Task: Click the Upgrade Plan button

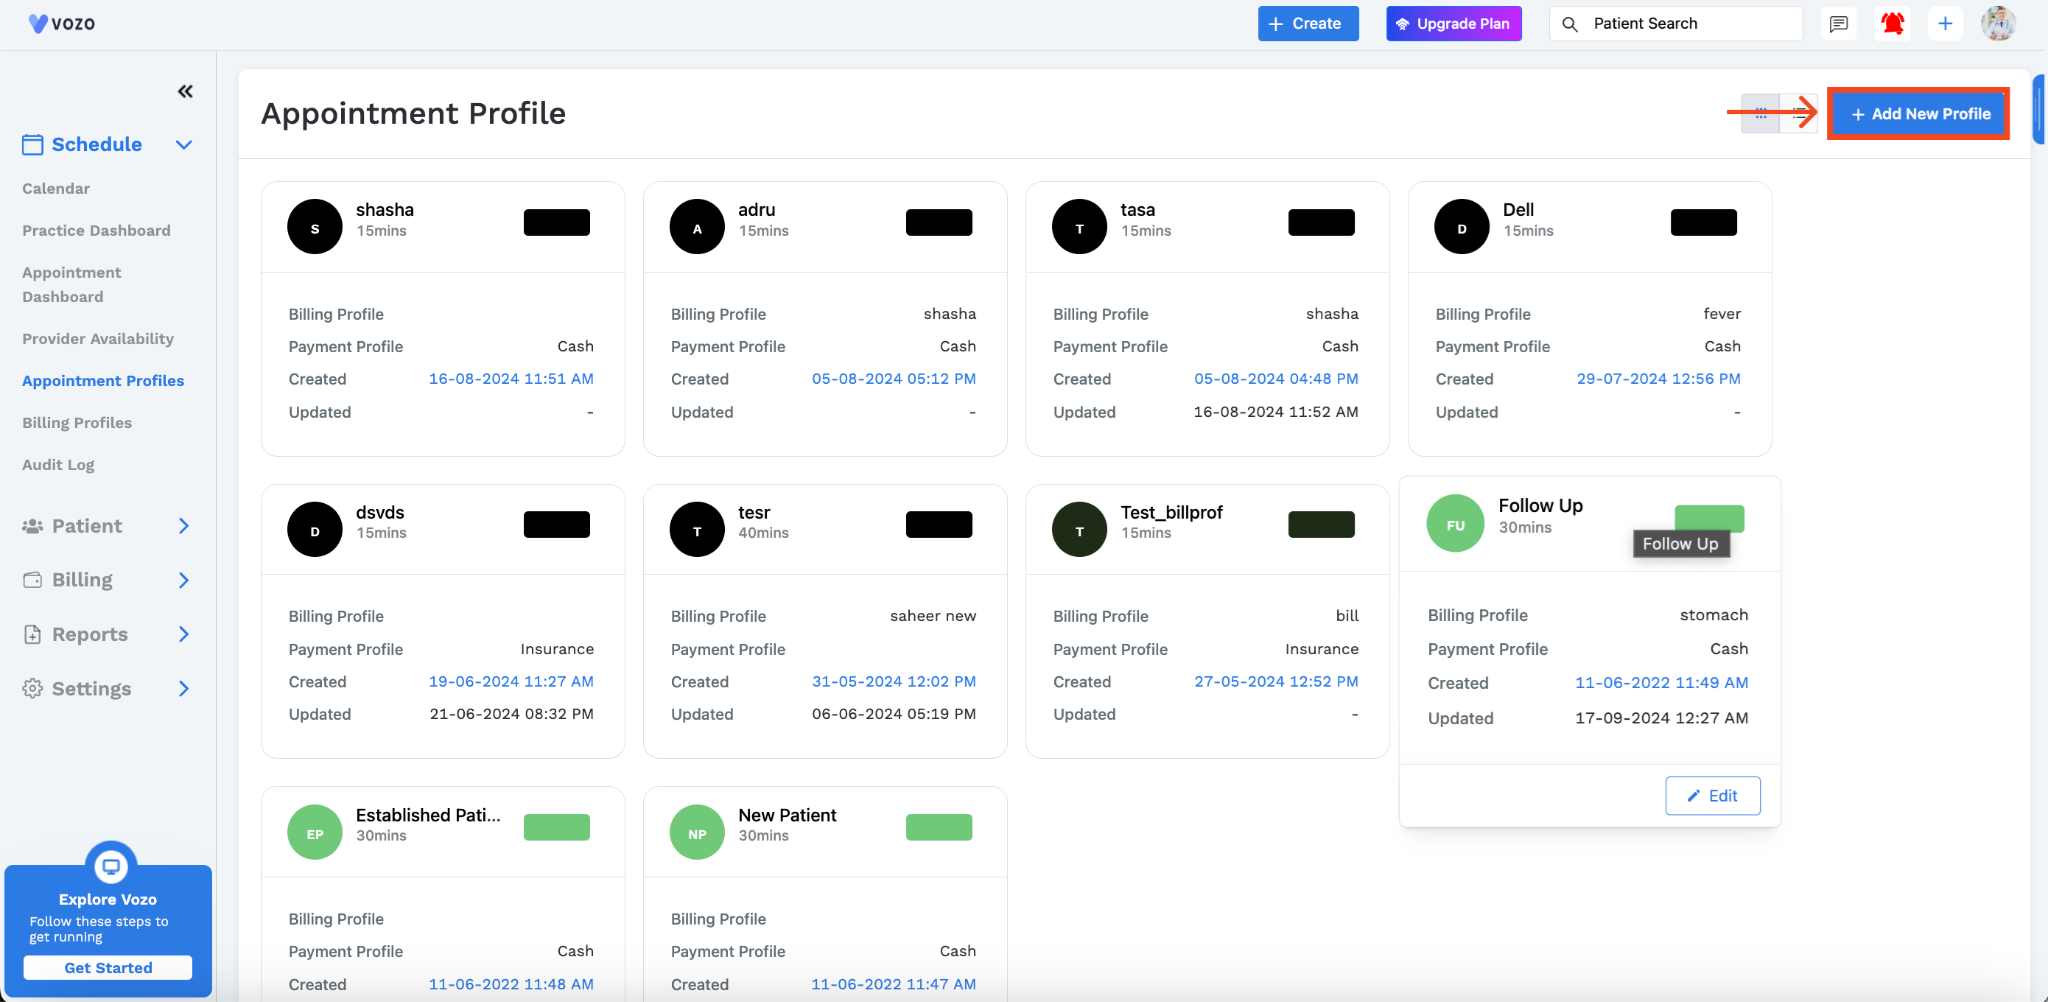Action: tap(1454, 24)
